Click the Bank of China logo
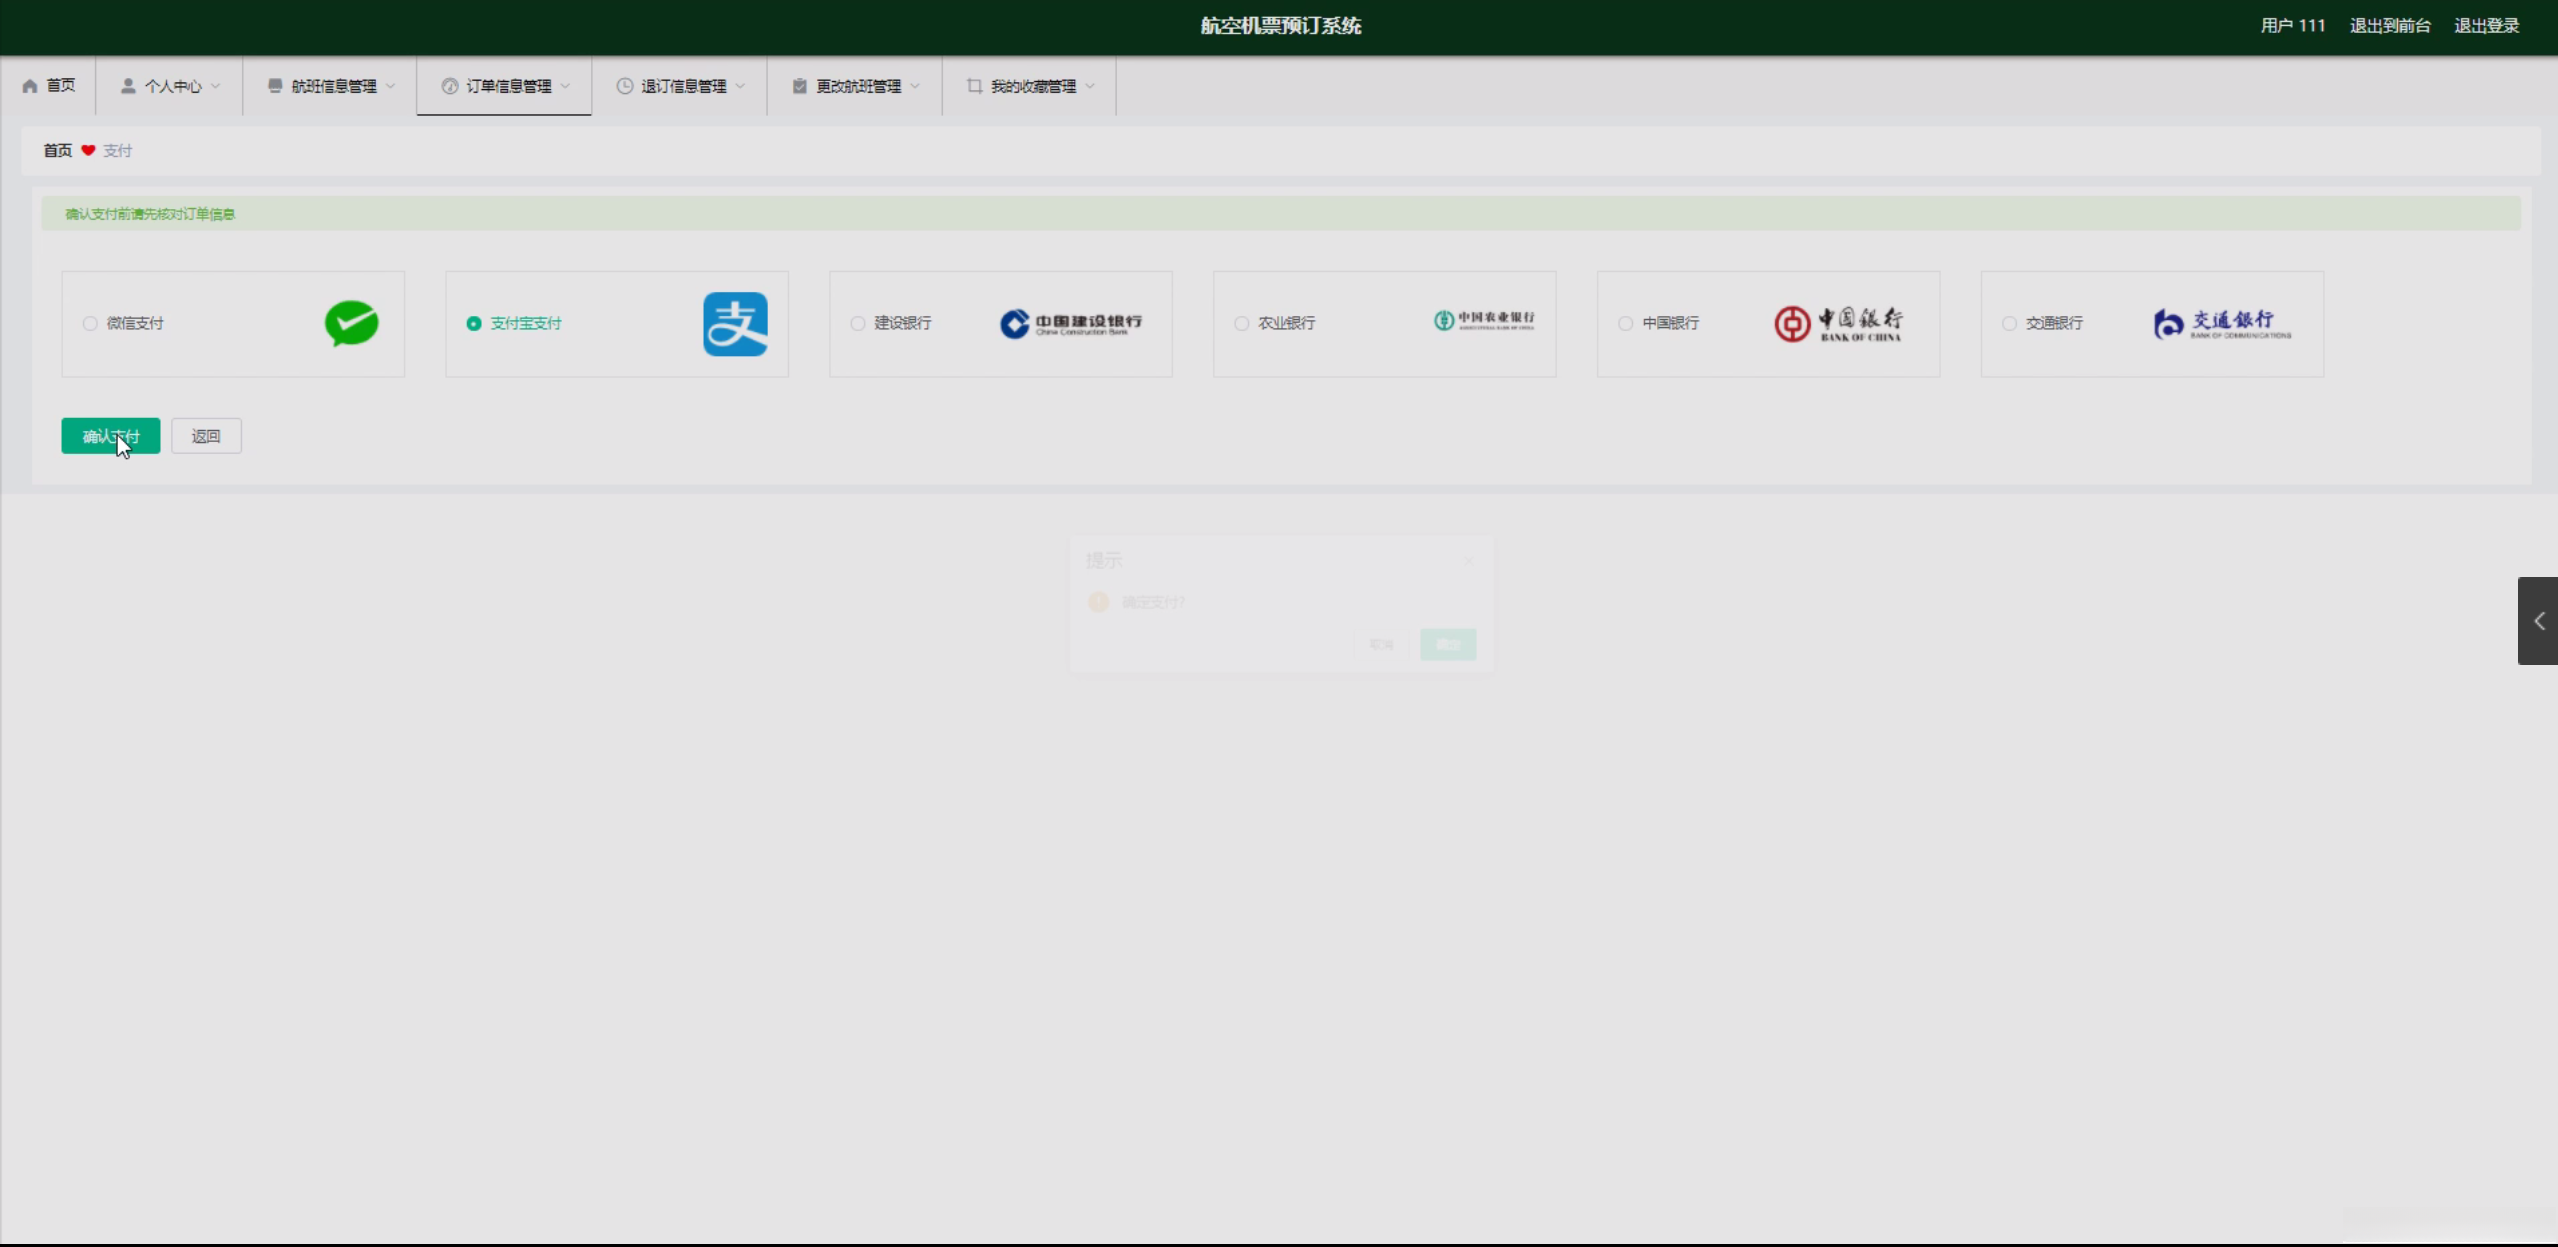This screenshot has height=1247, width=2558. (1838, 324)
